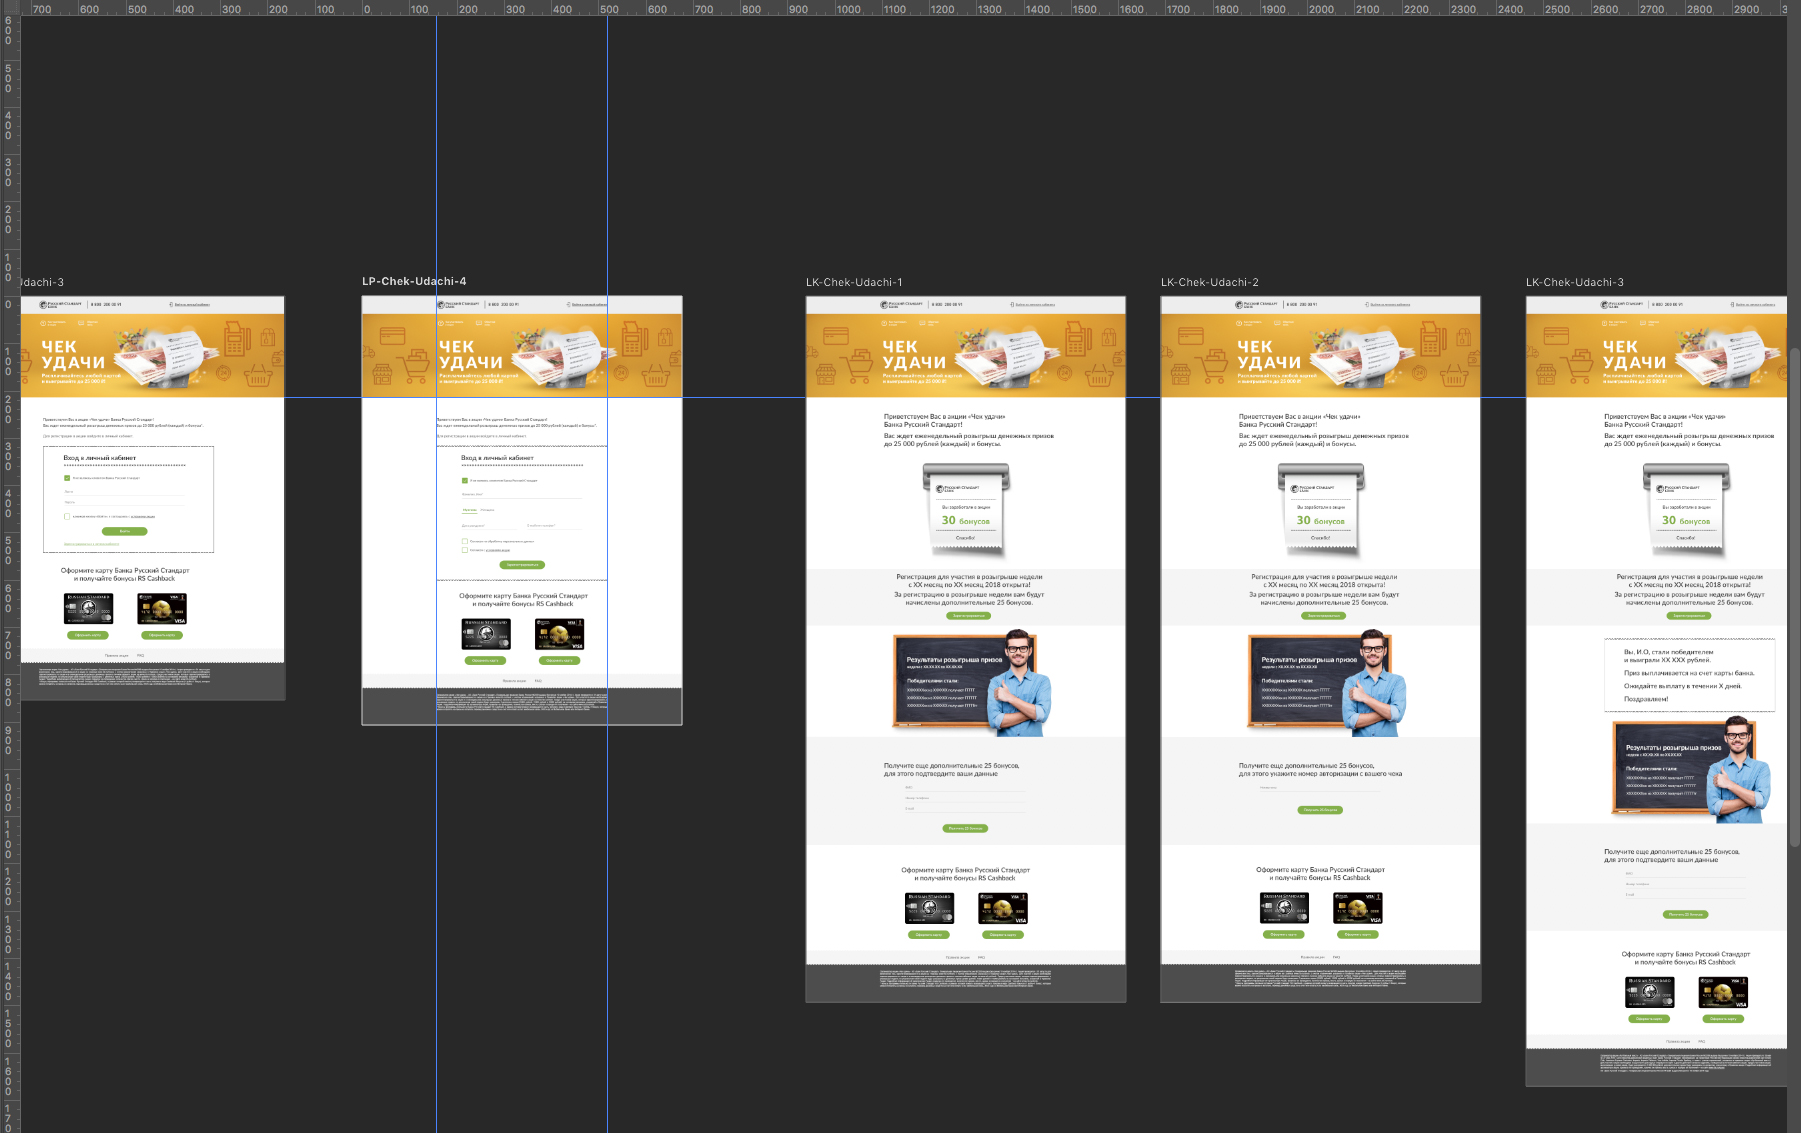Screen dimensions: 1801x1133
Task: Select the LK-Chek-Udachi-2 artboard label
Action: tap(1210, 282)
